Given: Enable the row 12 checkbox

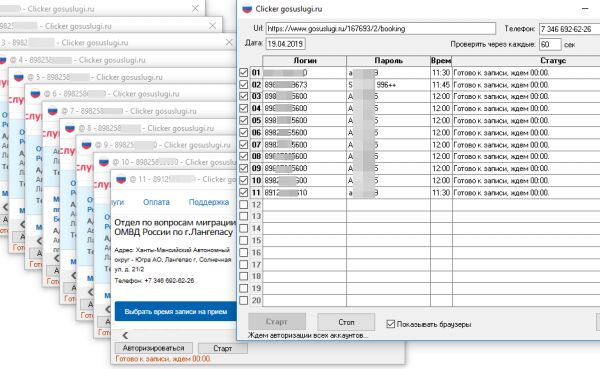Looking at the screenshot, I should click(243, 204).
